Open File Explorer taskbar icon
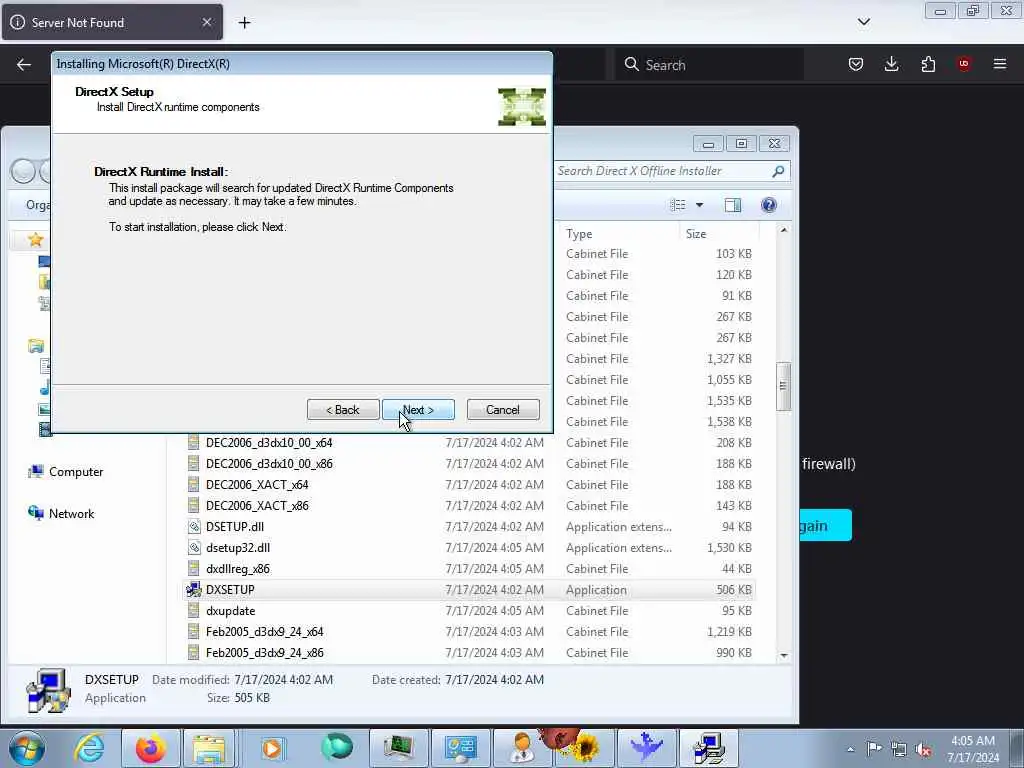This screenshot has height=768, width=1024. click(x=209, y=748)
